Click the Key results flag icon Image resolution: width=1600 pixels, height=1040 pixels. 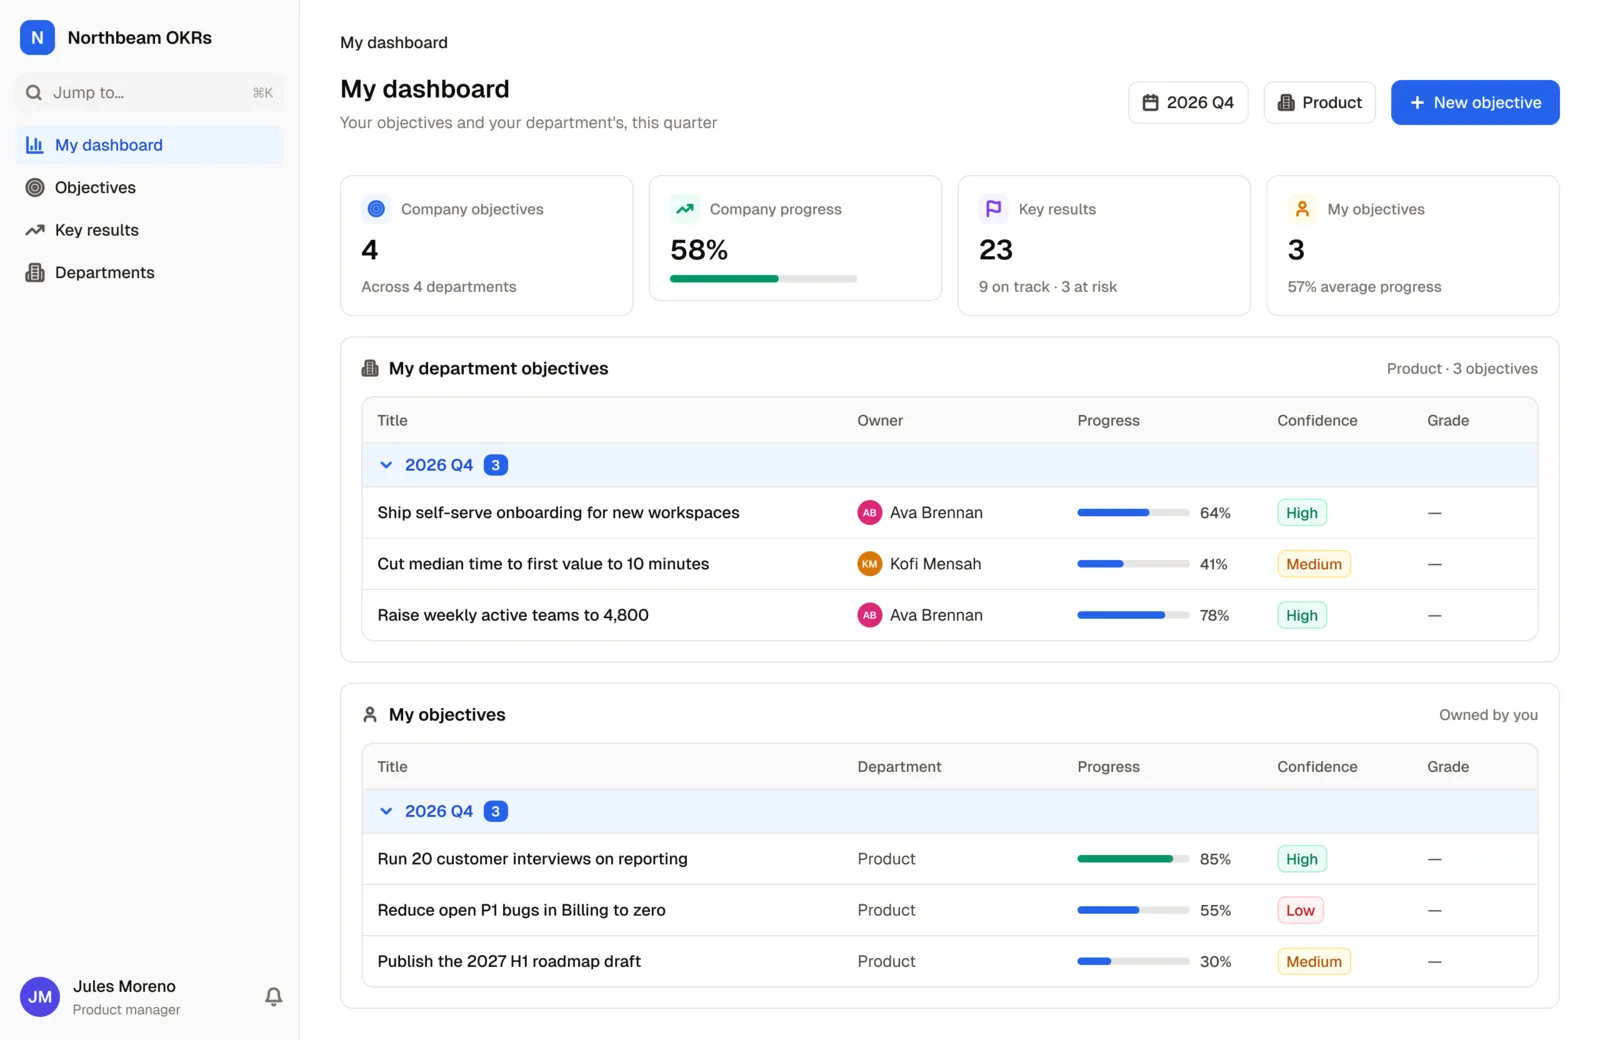click(993, 209)
